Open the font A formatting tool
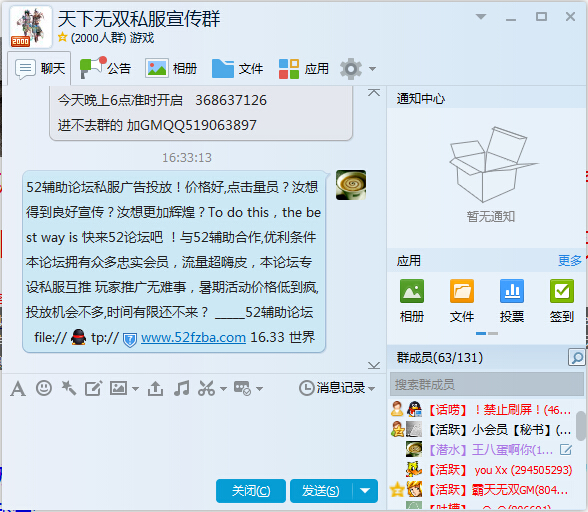This screenshot has height=512, width=588. (x=18, y=389)
